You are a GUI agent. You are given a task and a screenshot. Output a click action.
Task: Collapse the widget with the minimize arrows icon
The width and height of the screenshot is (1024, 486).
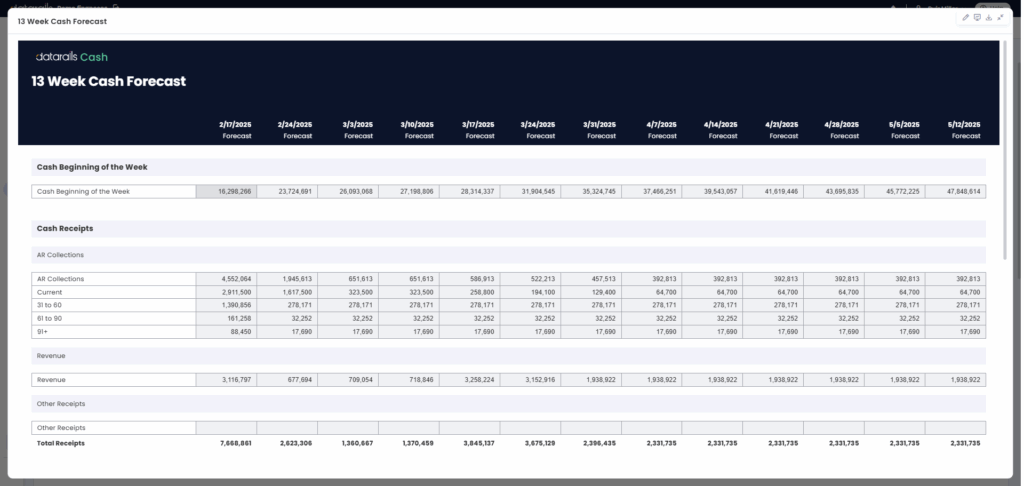point(1000,18)
